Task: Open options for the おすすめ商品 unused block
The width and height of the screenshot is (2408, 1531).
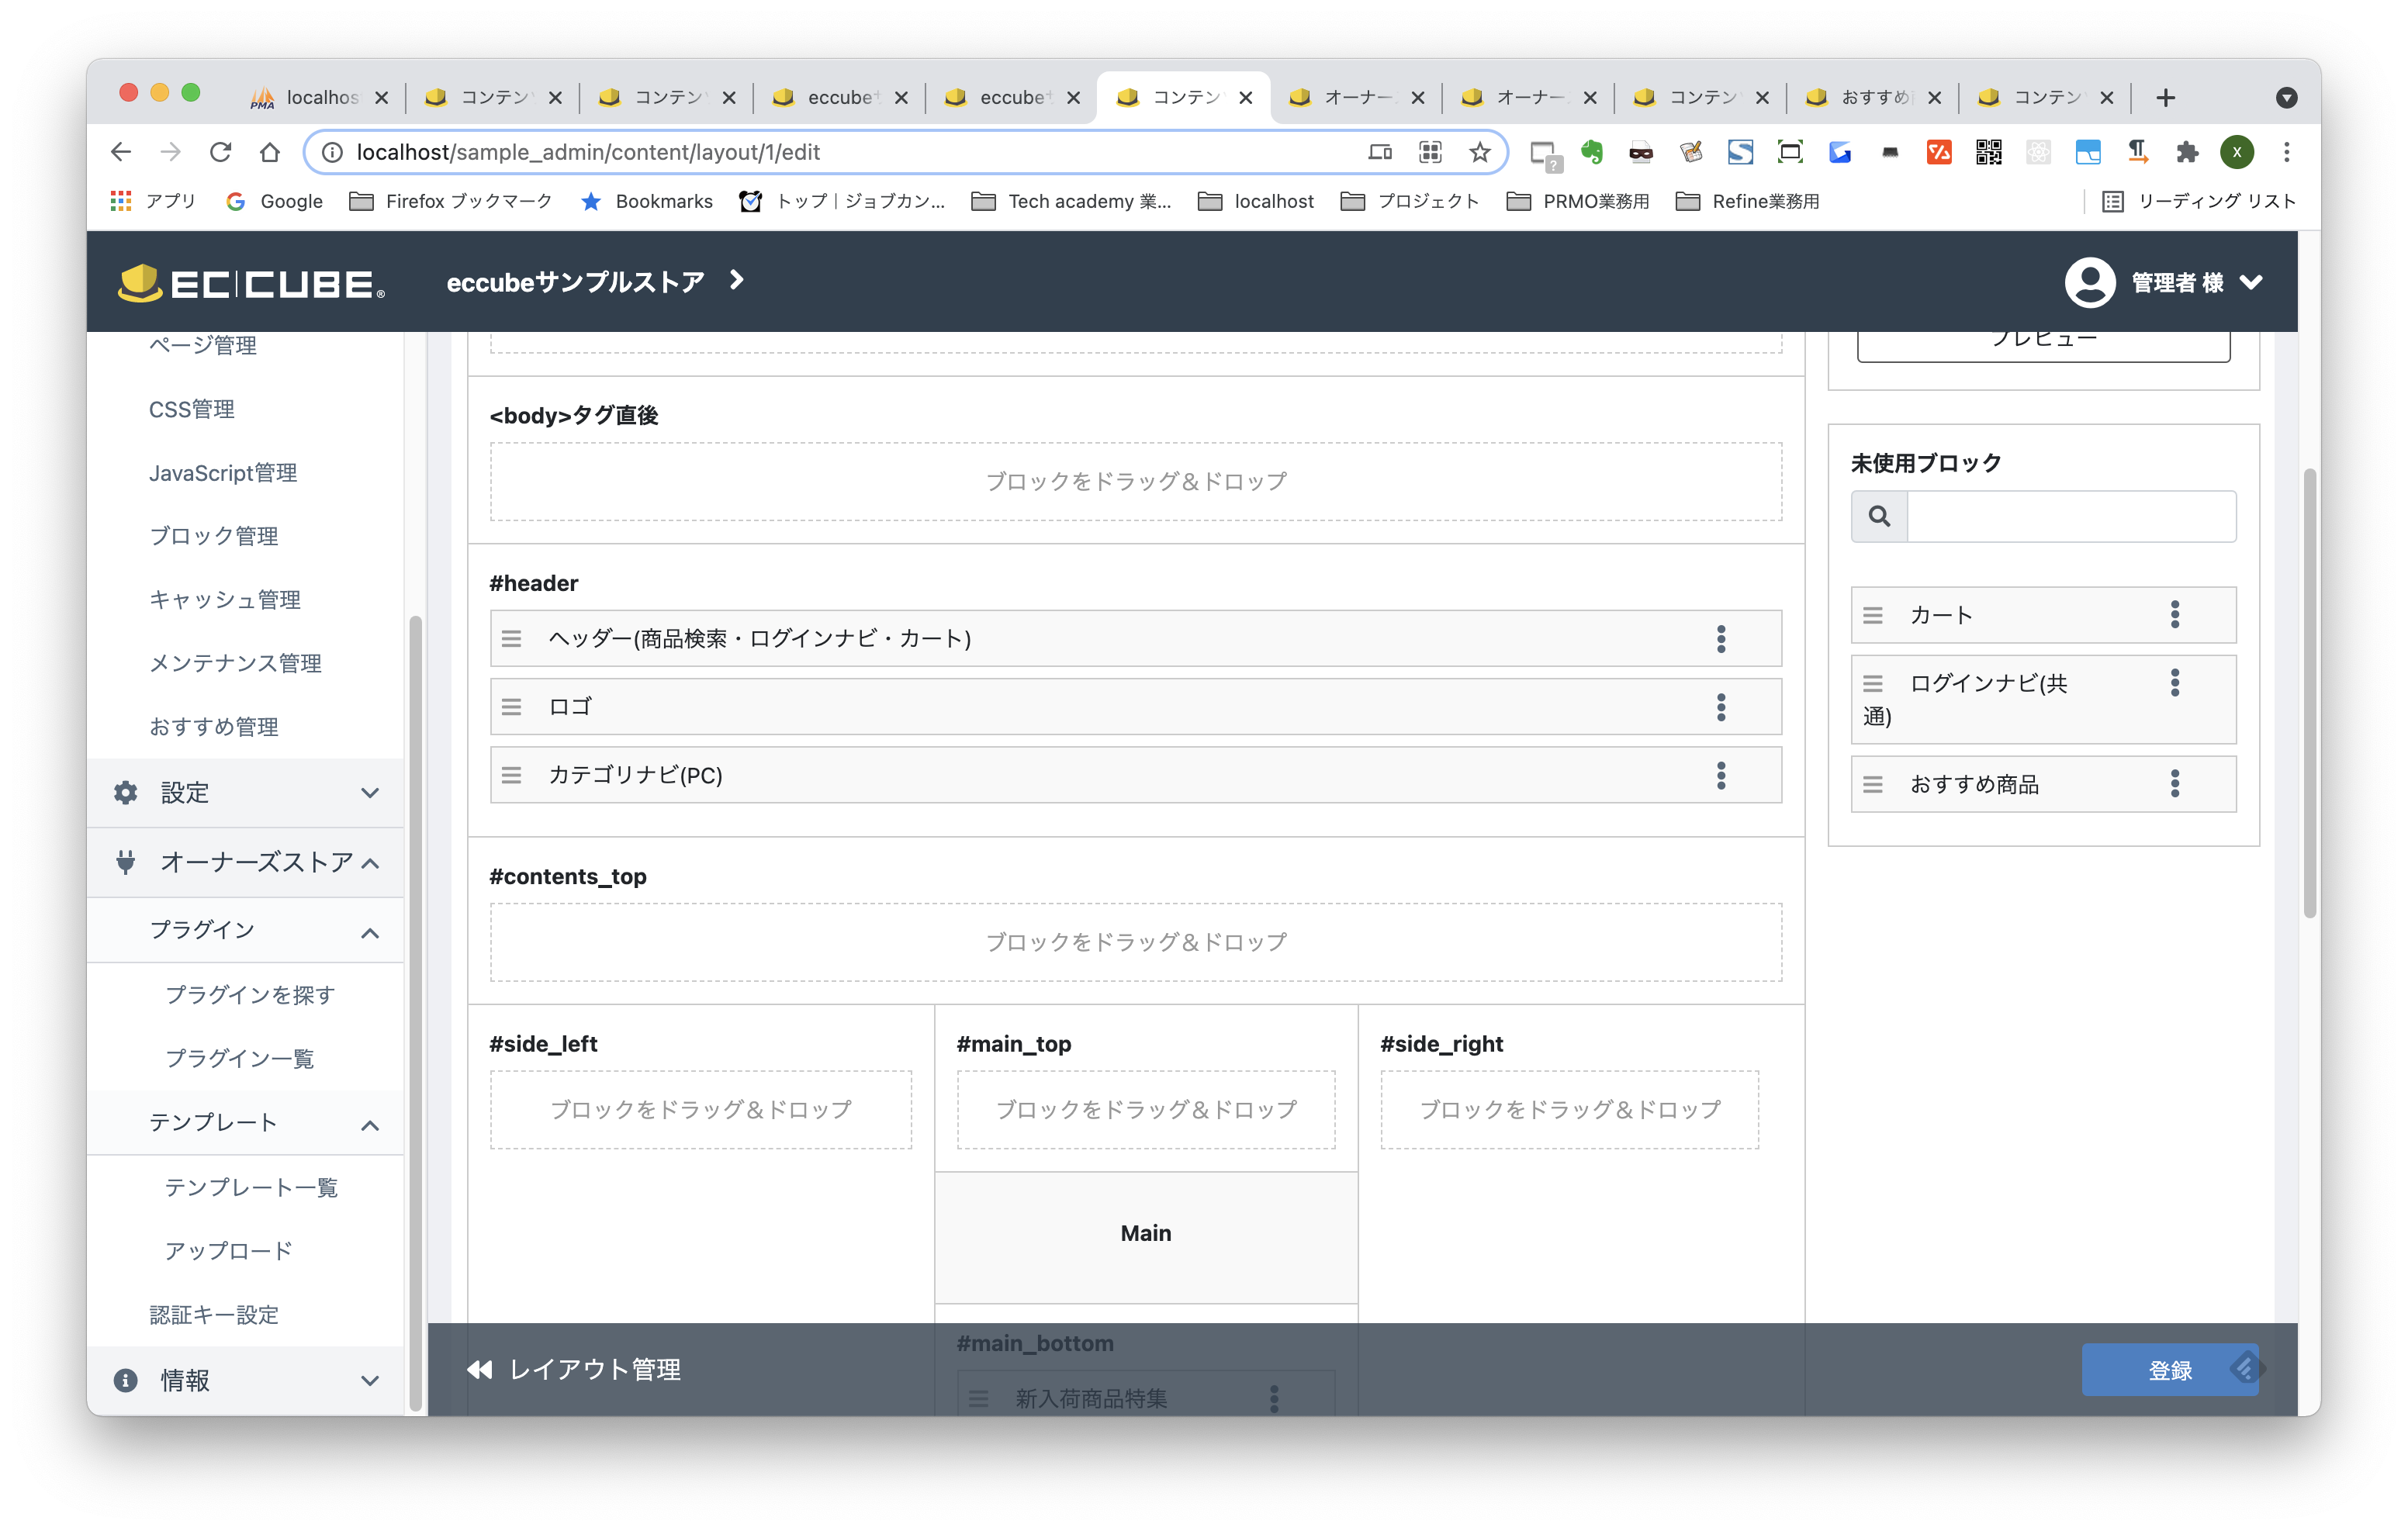Action: (x=2175, y=784)
